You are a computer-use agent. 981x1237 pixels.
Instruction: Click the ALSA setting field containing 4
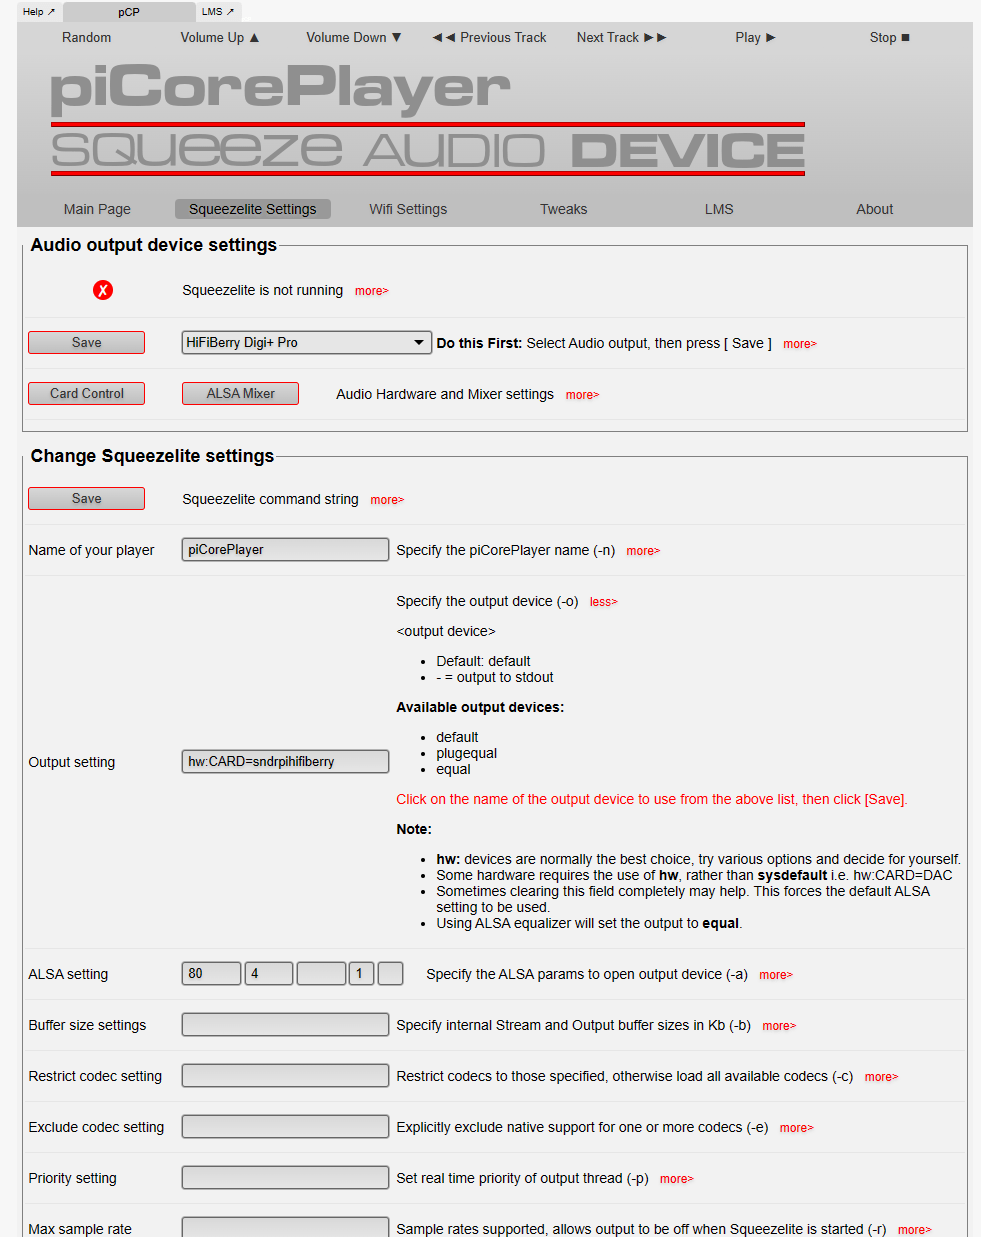(269, 973)
